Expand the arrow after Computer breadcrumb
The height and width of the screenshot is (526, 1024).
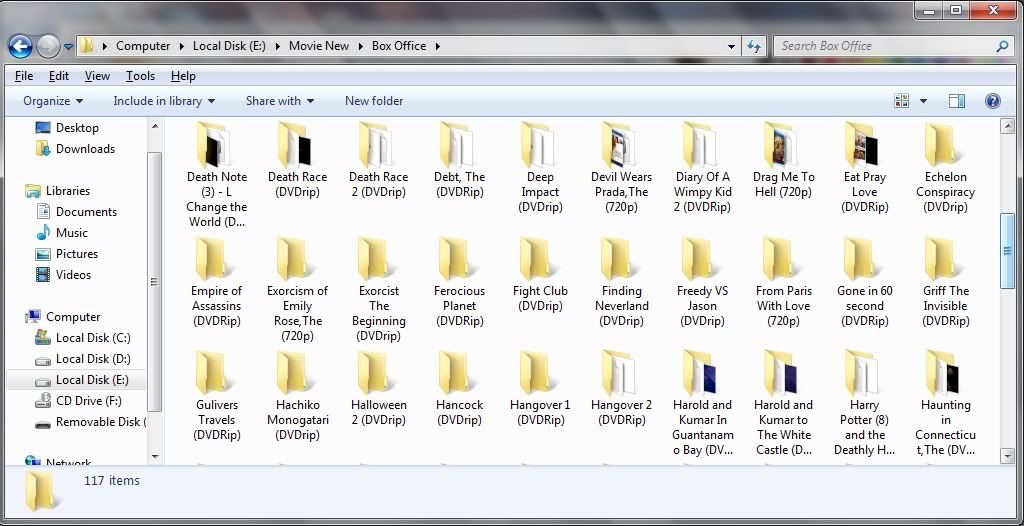click(x=180, y=46)
